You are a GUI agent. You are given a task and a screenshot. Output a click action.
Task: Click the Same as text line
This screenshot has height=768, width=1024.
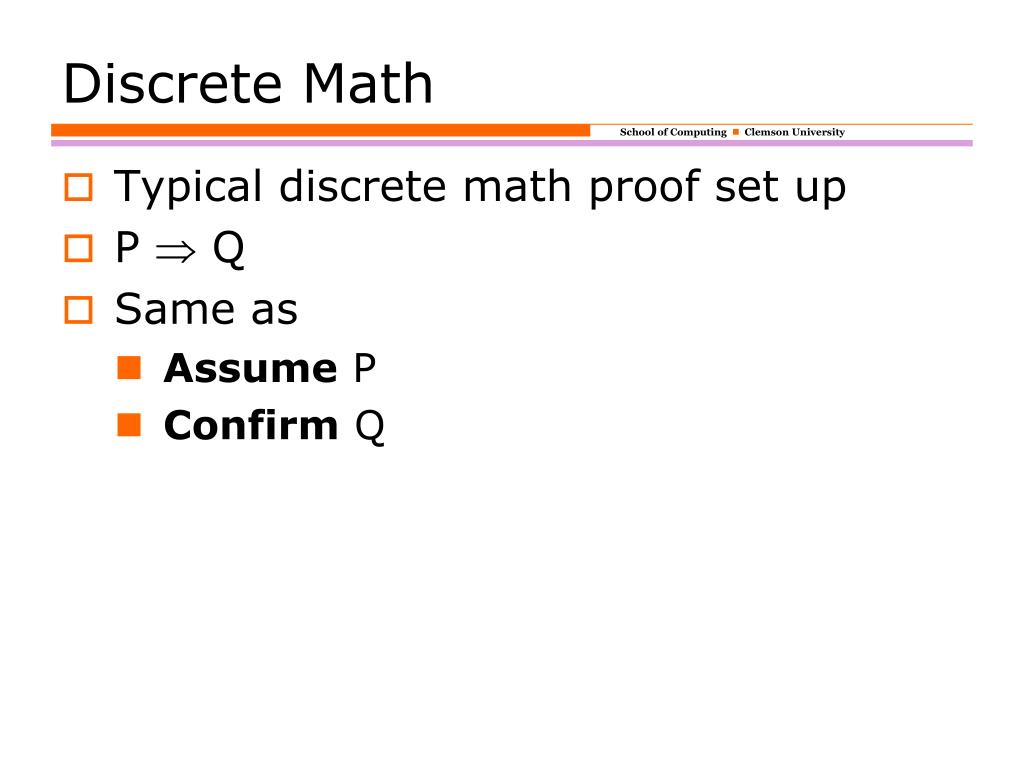206,309
